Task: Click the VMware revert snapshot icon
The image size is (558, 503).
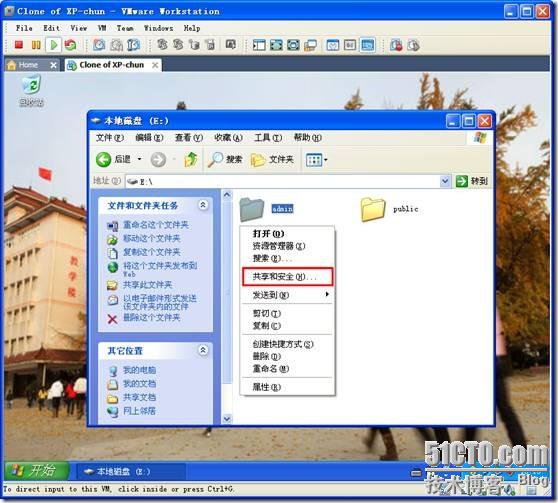Action: click(x=116, y=45)
